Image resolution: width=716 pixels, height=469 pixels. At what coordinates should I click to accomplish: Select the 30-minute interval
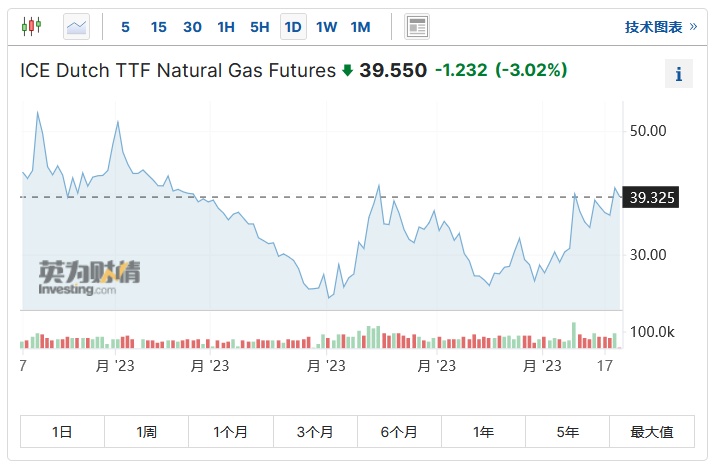click(193, 27)
